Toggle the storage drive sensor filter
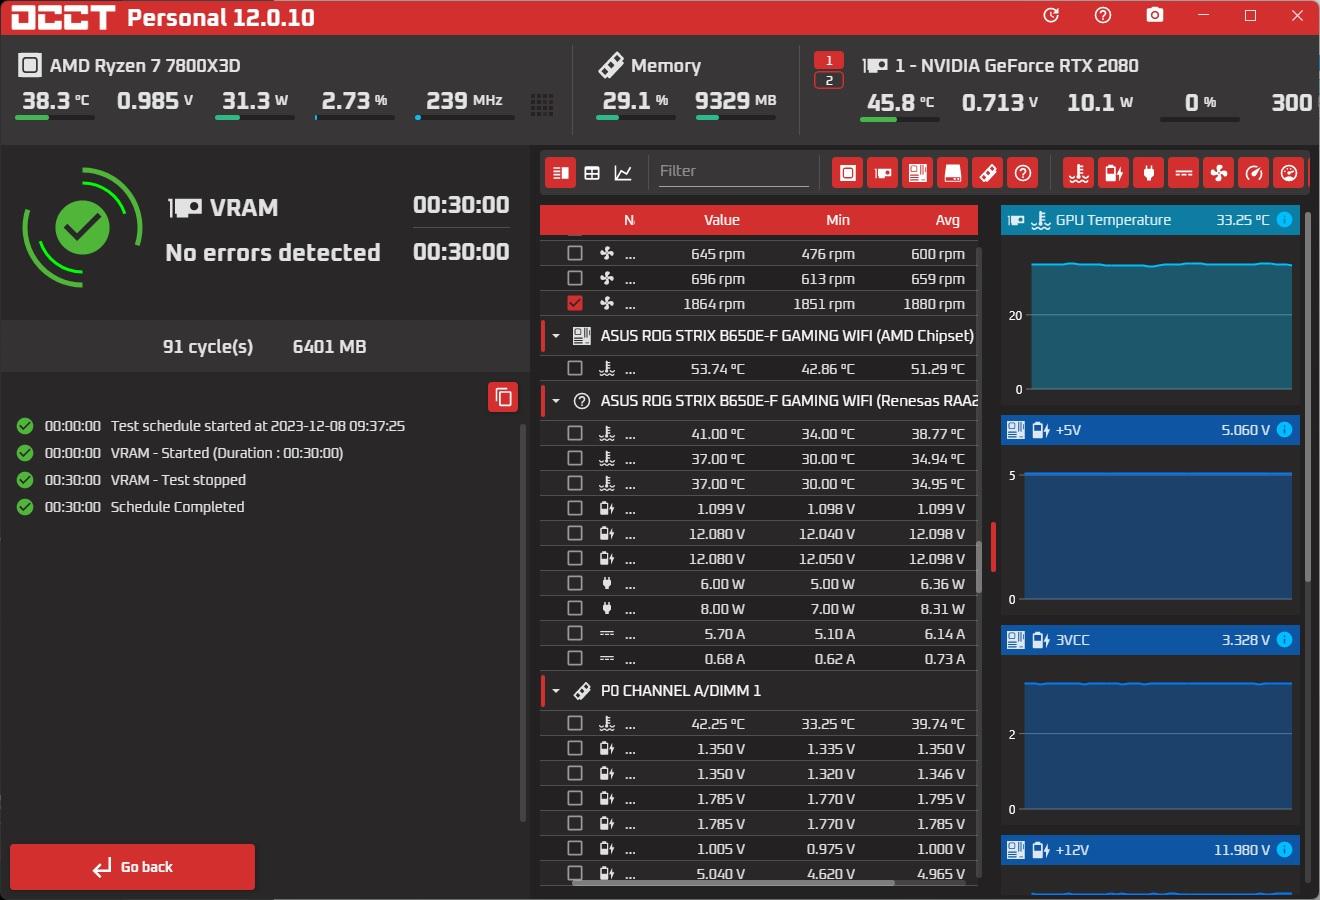The height and width of the screenshot is (900, 1320). (x=953, y=173)
